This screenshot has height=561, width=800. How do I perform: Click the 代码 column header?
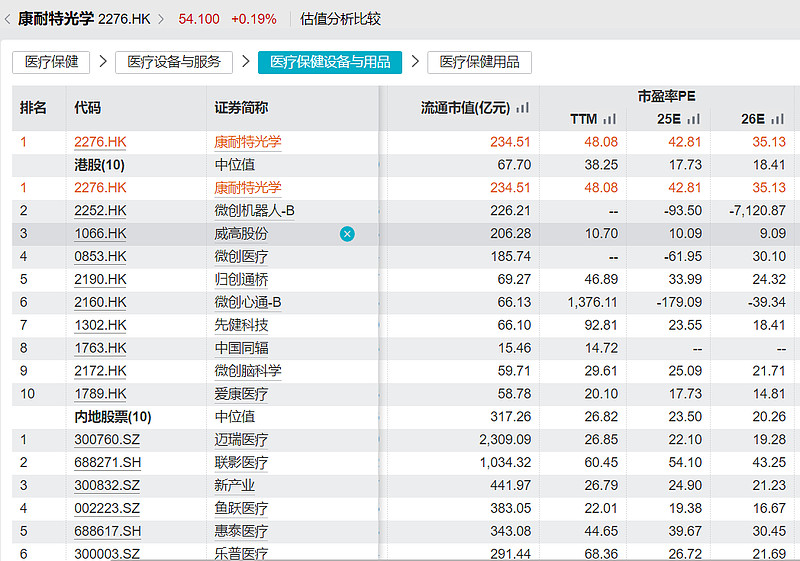pos(88,108)
